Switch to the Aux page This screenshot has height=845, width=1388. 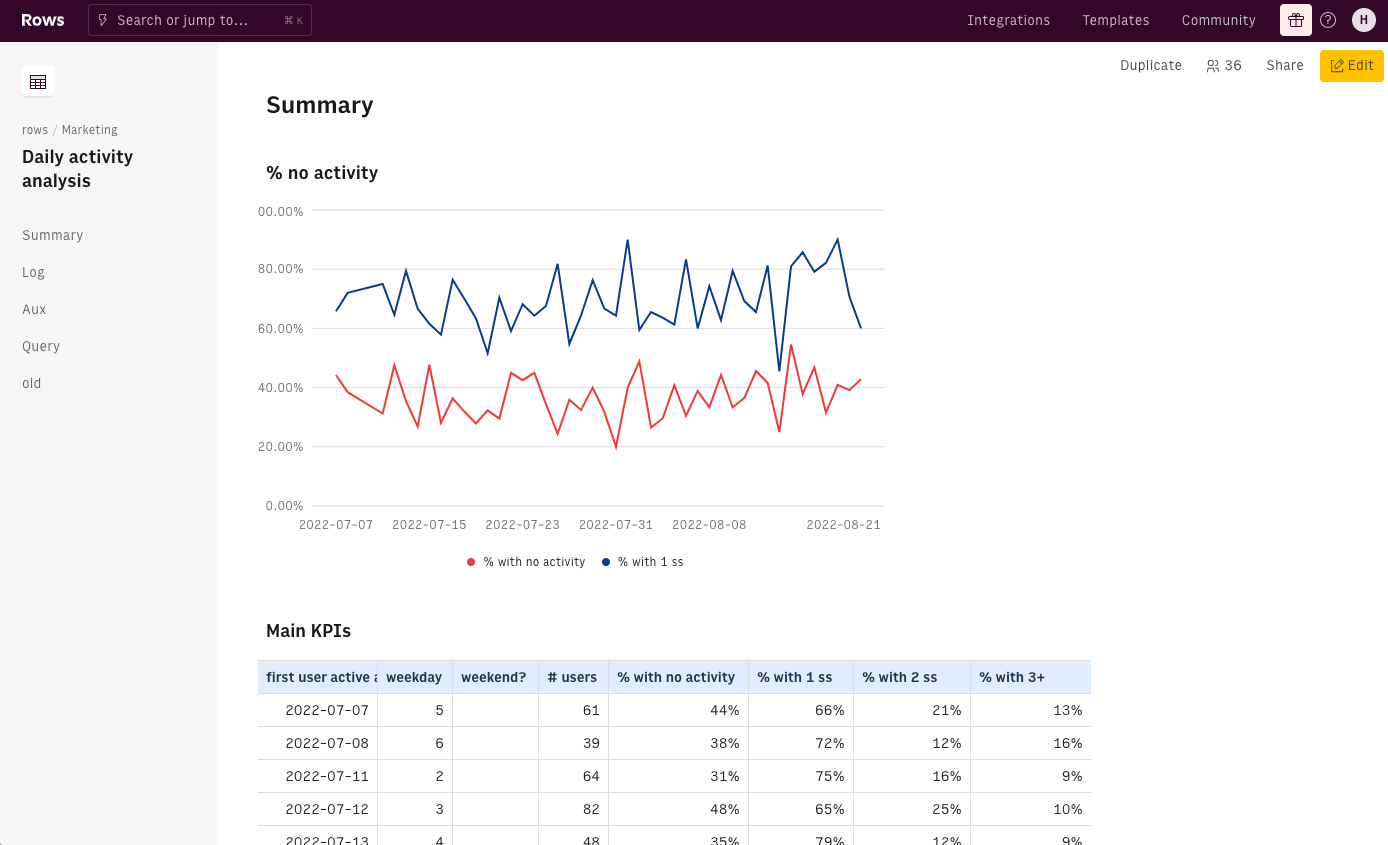click(x=35, y=309)
